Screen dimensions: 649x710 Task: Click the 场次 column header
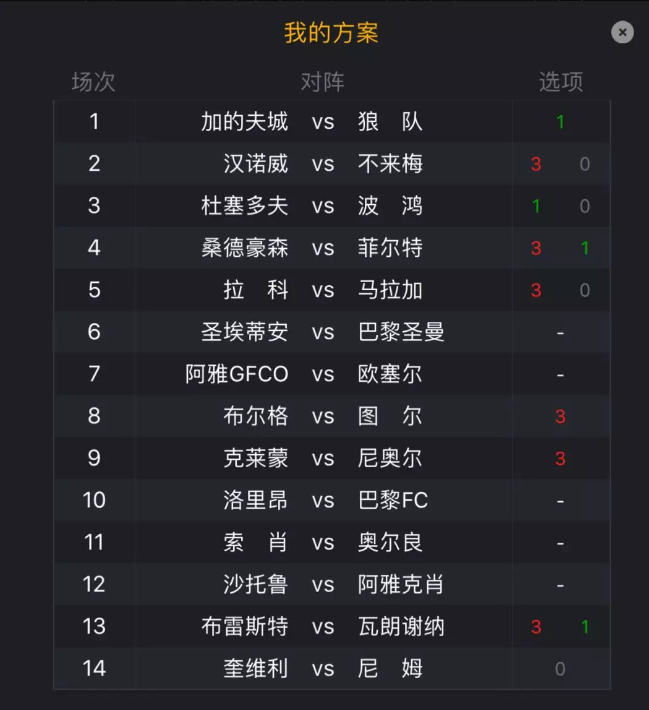[x=93, y=82]
